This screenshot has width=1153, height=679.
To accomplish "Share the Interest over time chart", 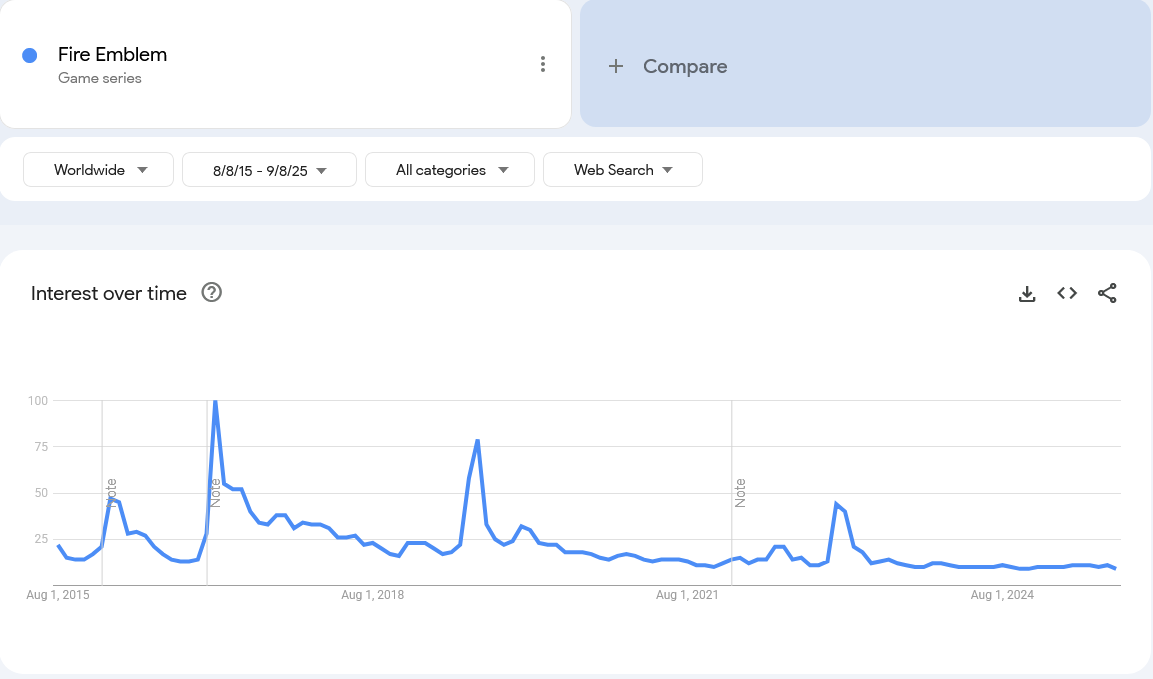I will 1107,293.
